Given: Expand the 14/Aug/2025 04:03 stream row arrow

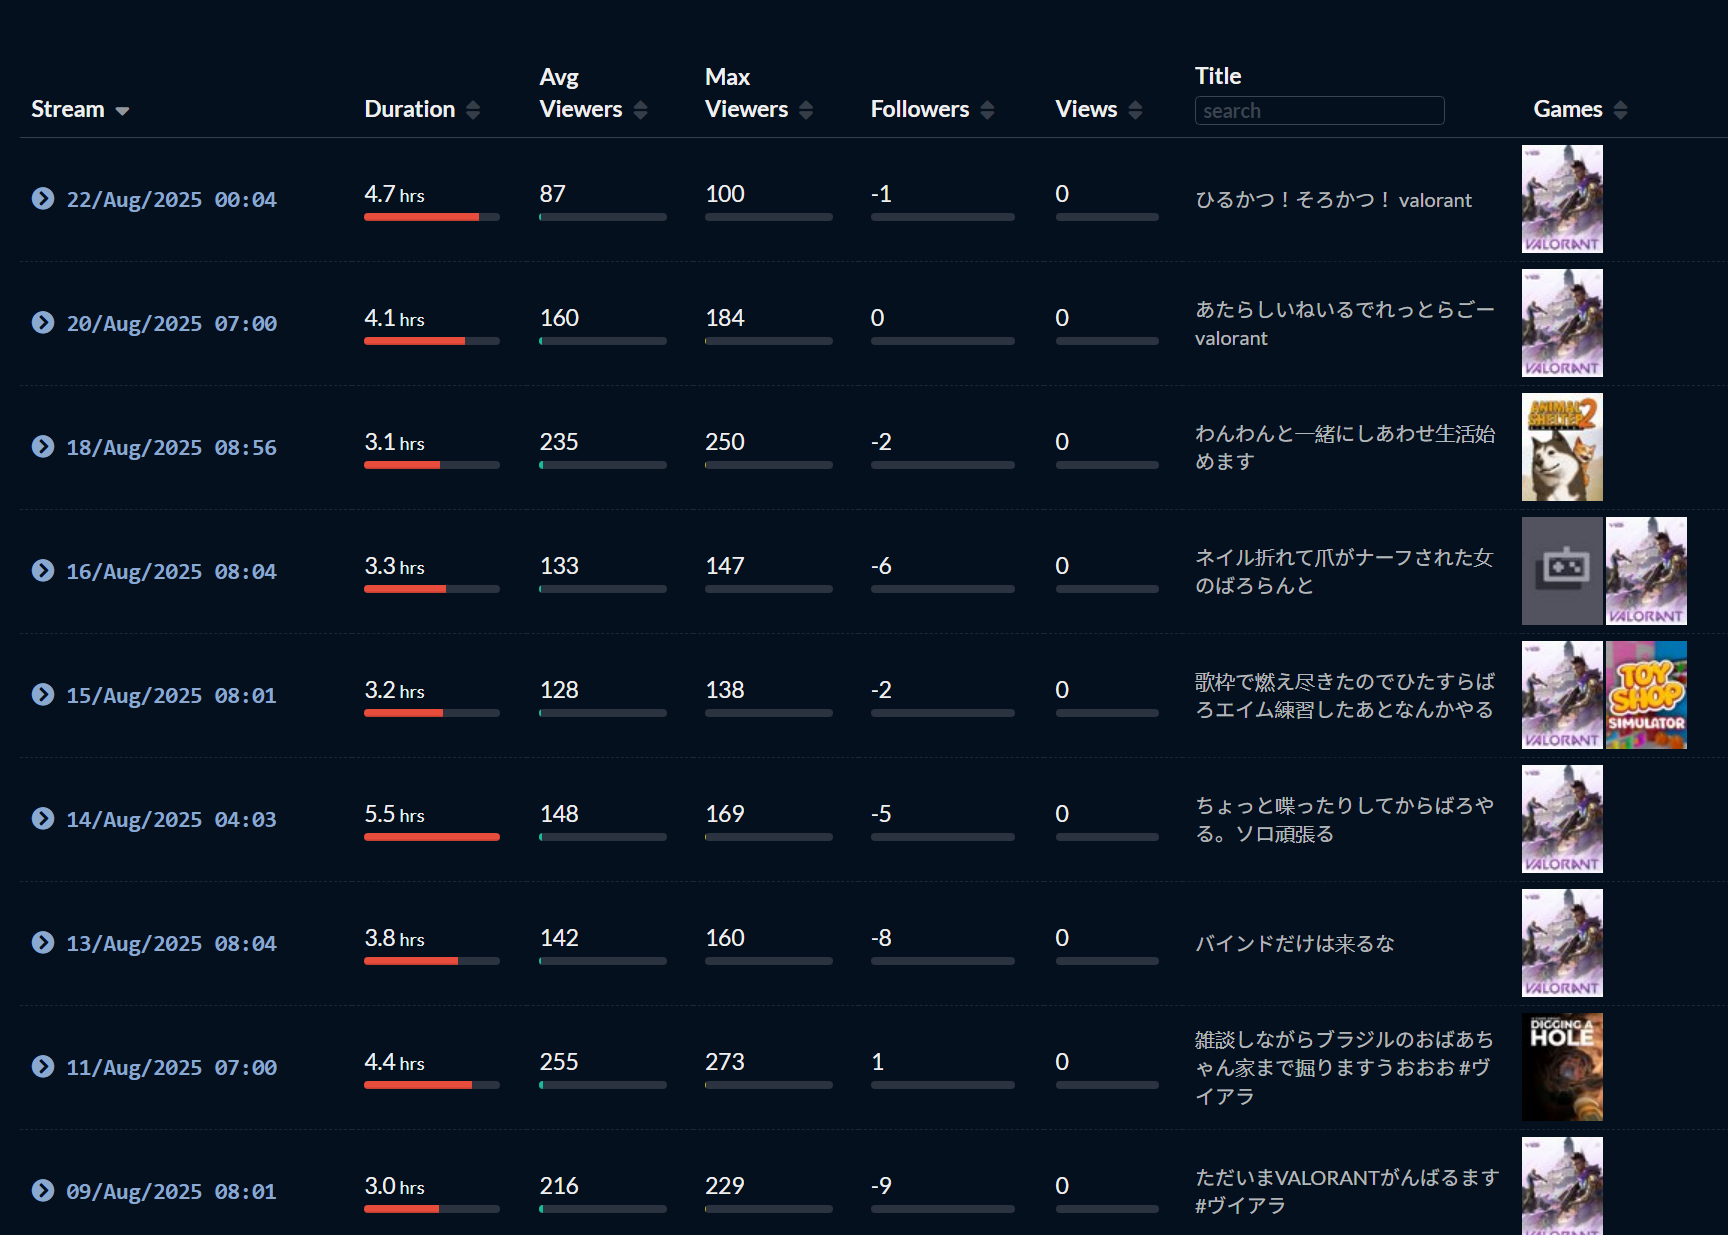Looking at the screenshot, I should point(43,819).
